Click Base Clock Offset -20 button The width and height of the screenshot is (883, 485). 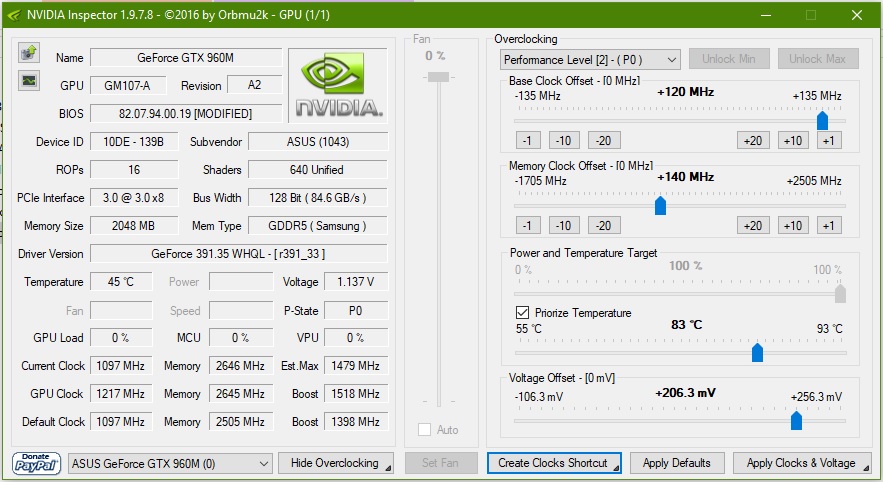click(x=604, y=140)
